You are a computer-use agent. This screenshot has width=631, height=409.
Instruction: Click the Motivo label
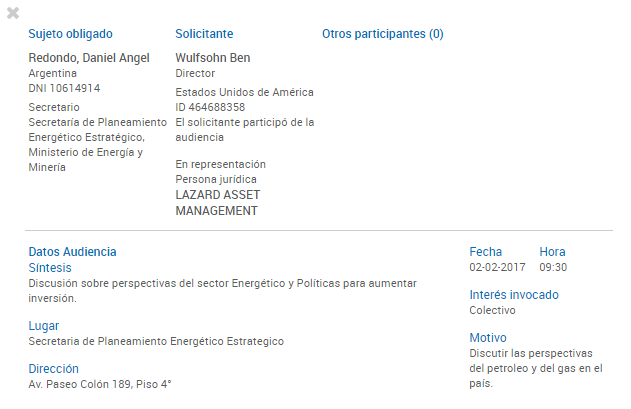tap(488, 338)
